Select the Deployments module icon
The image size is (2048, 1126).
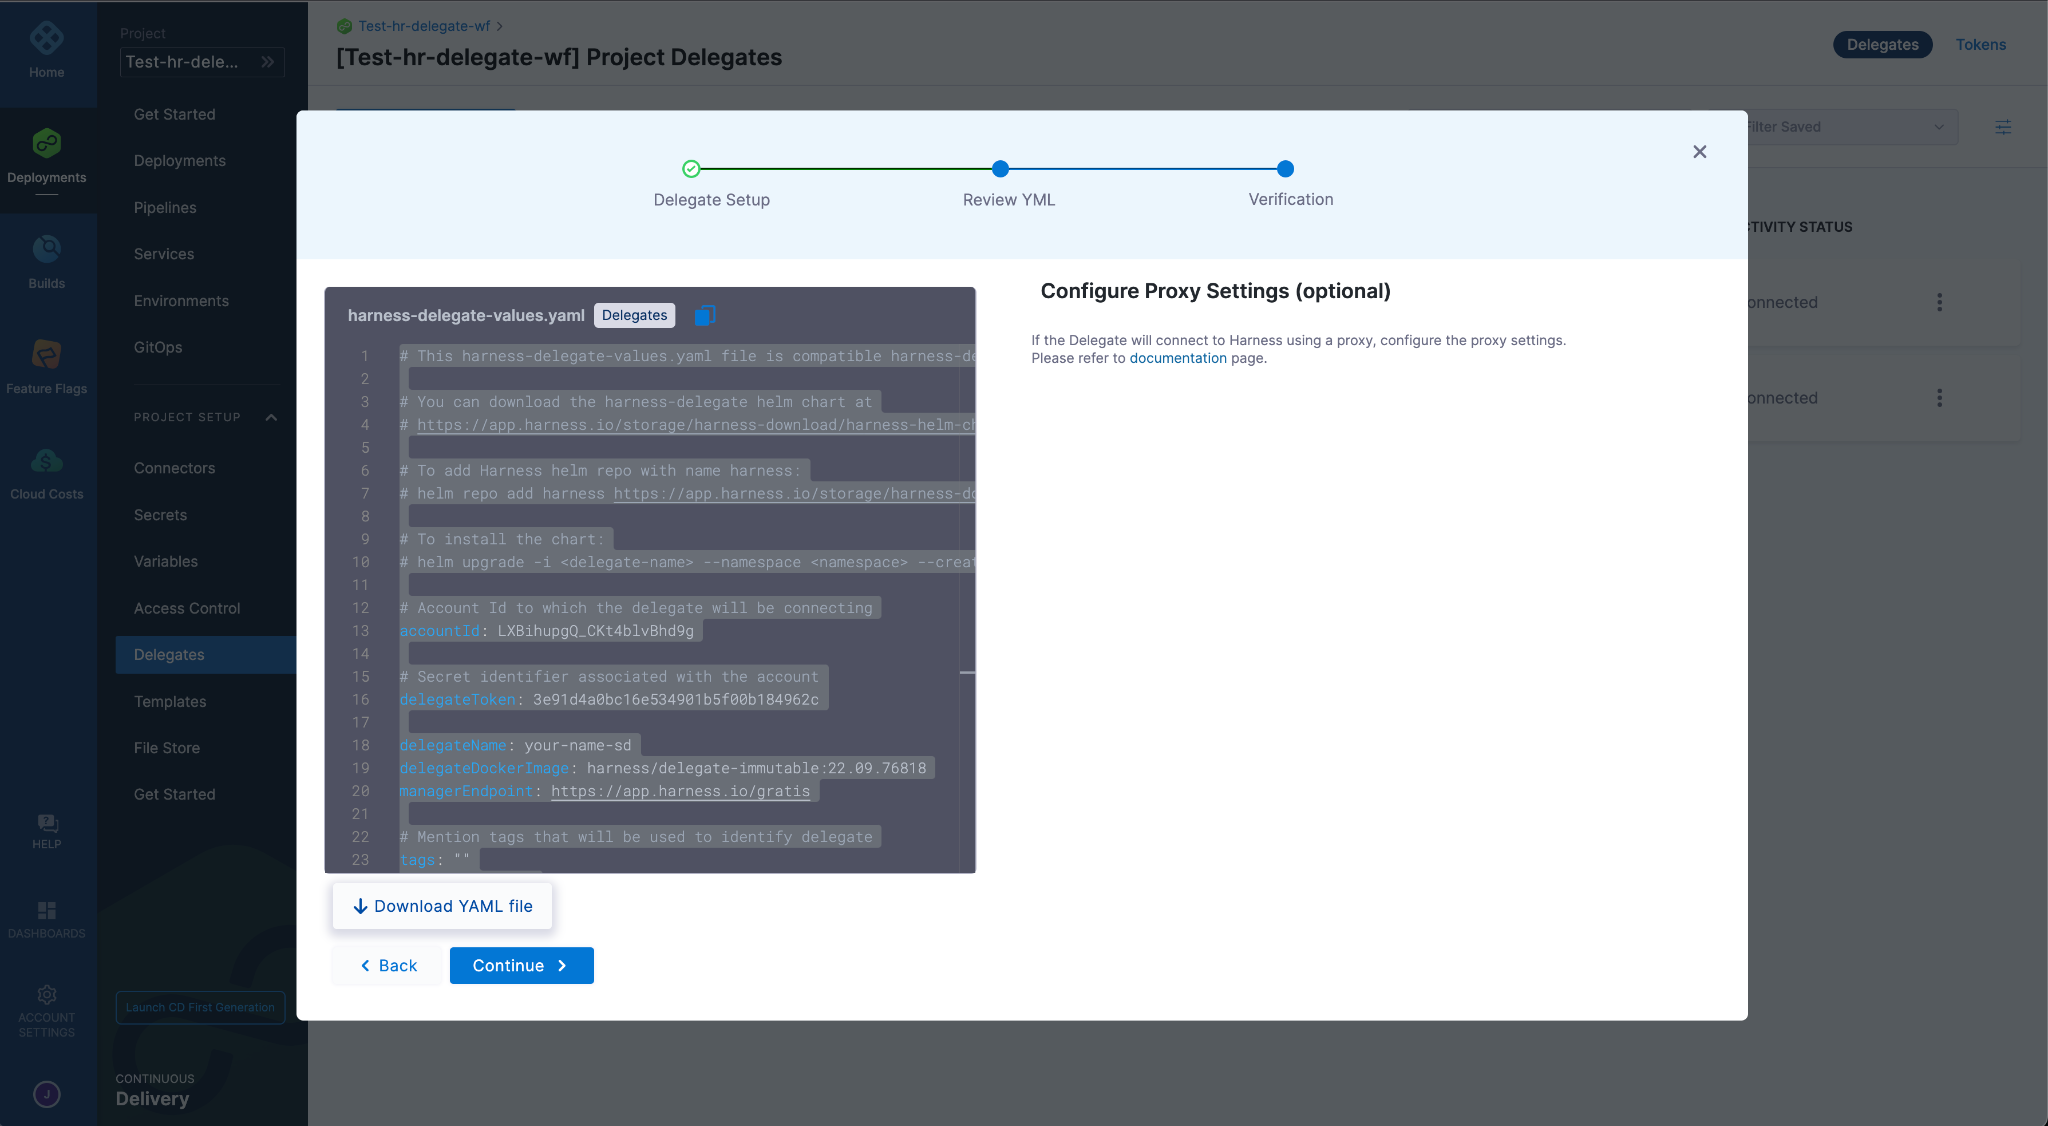[47, 143]
